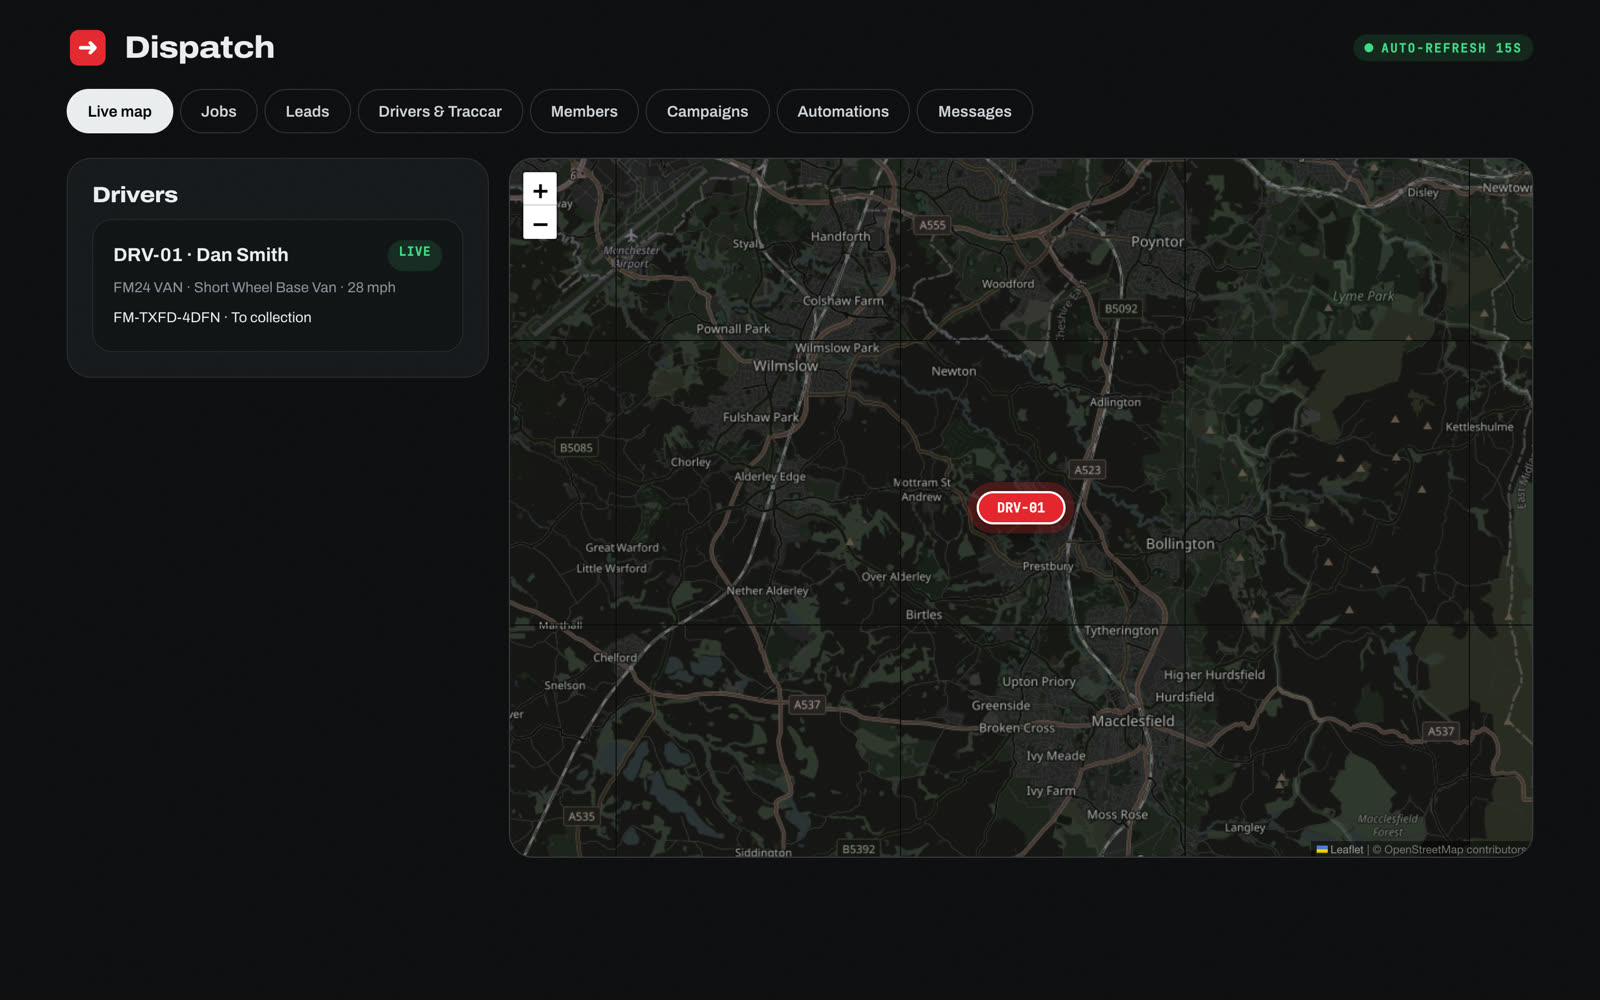Click the Prestbury map label
Screen dimensions: 1600x1000
coord(1048,566)
